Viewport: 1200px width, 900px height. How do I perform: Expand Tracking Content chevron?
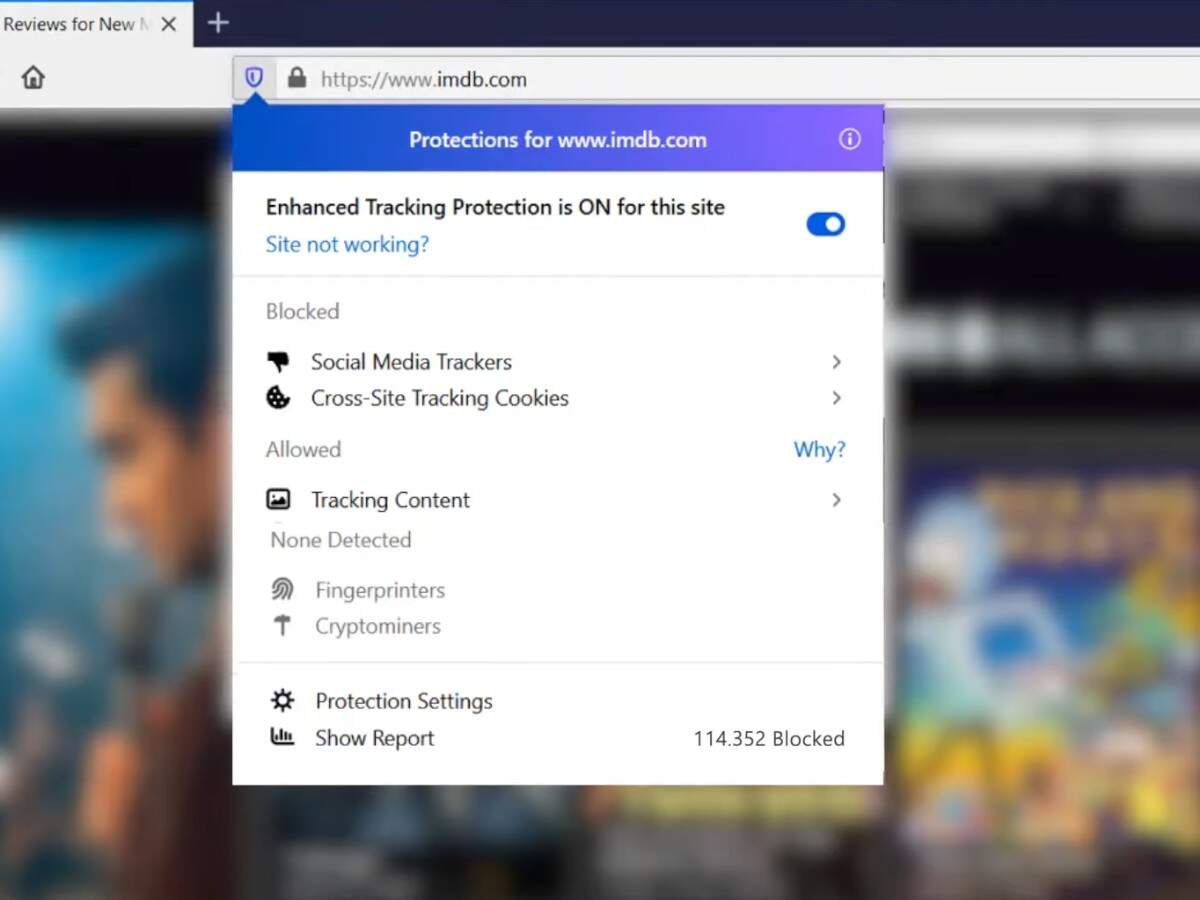point(837,500)
